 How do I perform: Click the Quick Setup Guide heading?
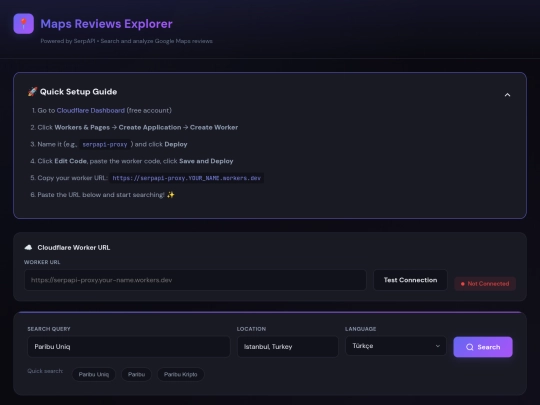(78, 92)
